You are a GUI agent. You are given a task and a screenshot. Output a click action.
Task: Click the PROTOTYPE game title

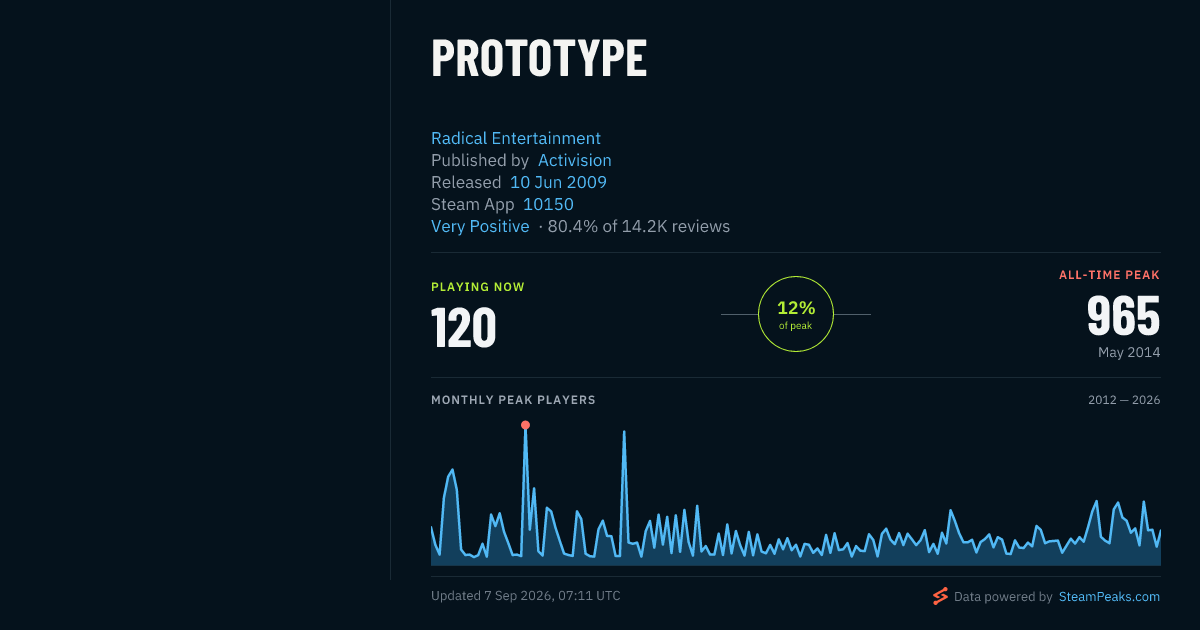tap(539, 58)
